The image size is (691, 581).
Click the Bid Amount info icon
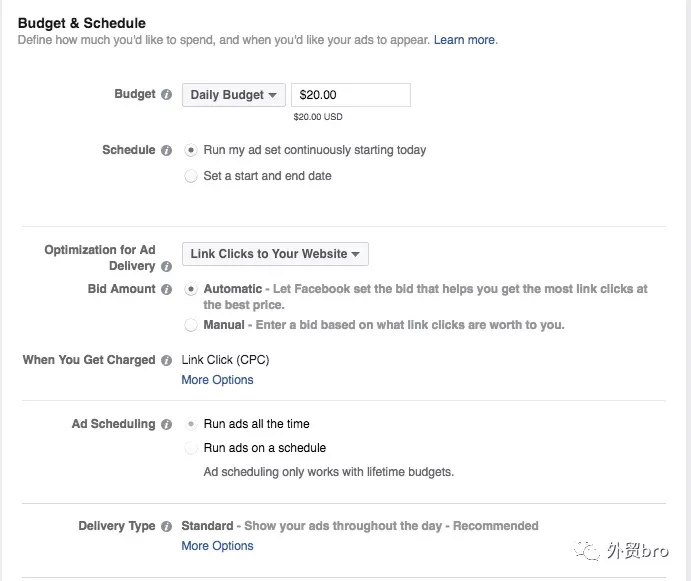(166, 289)
